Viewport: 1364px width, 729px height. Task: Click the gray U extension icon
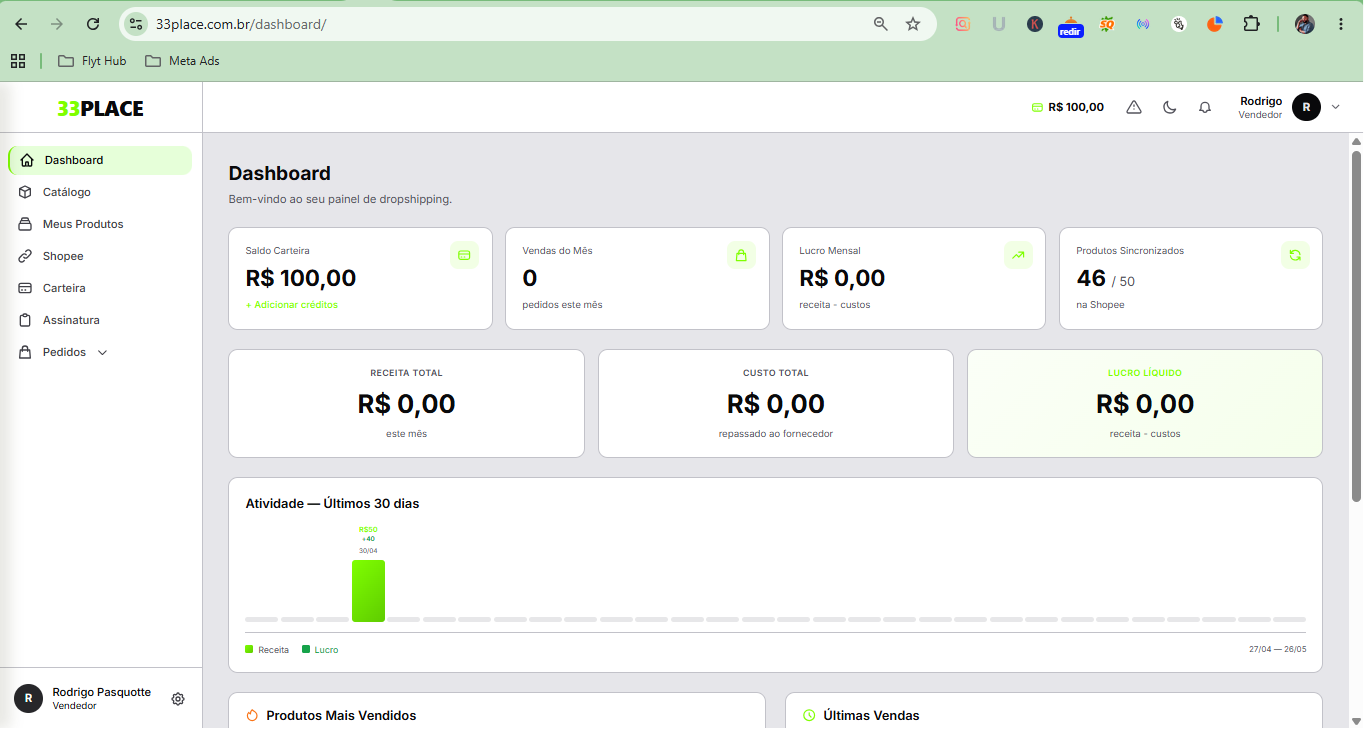coord(999,24)
